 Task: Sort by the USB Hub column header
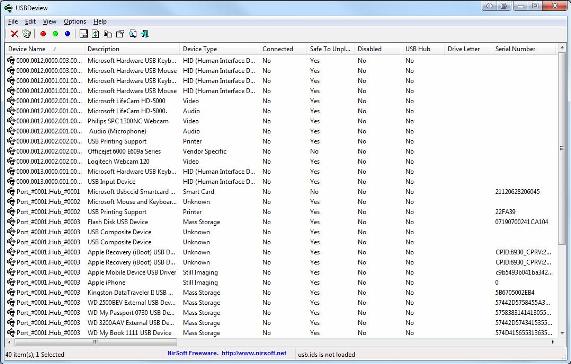[424, 49]
